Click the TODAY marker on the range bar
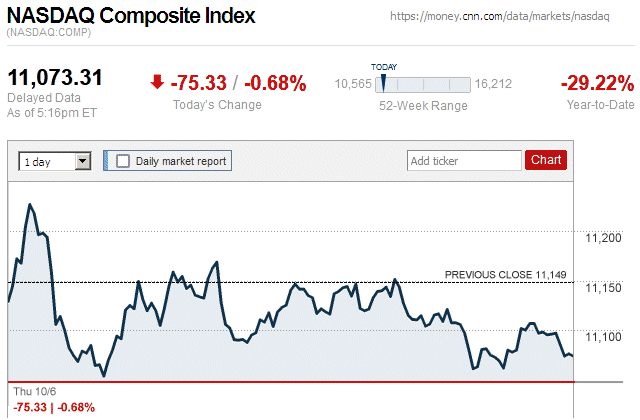This screenshot has height=420, width=640. tap(383, 83)
